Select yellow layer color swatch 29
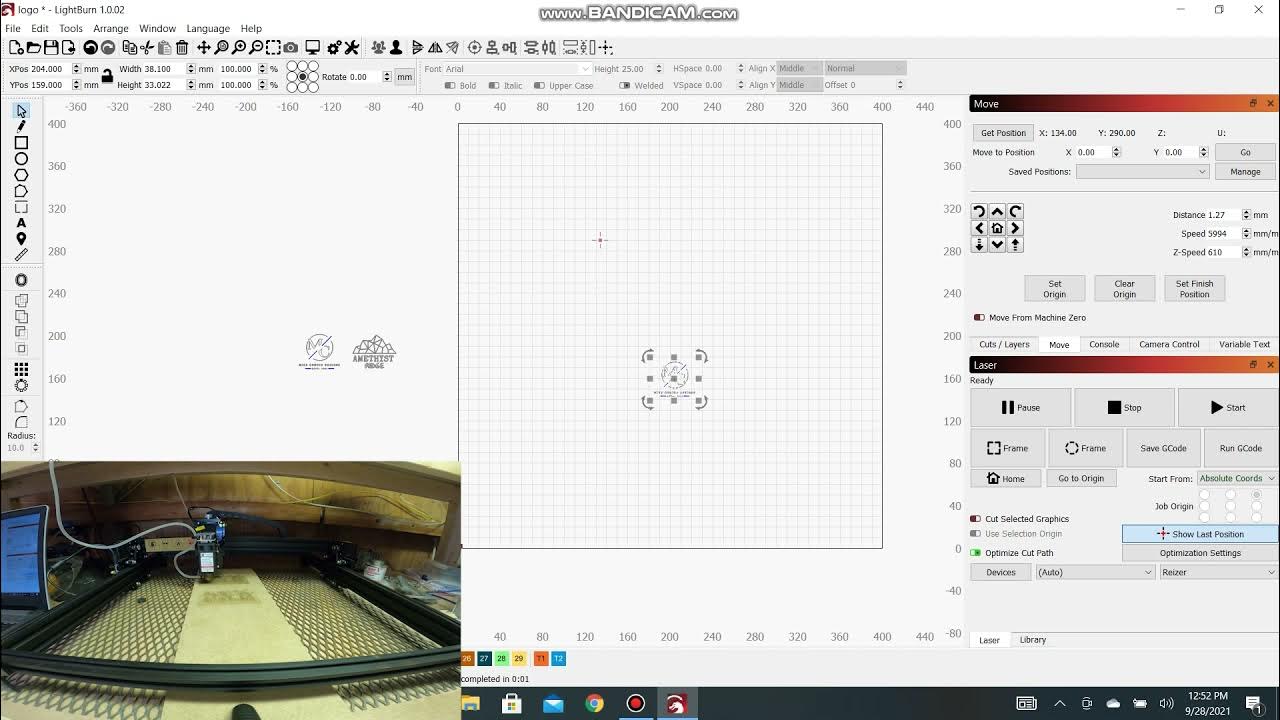This screenshot has height=720, width=1280. click(519, 658)
